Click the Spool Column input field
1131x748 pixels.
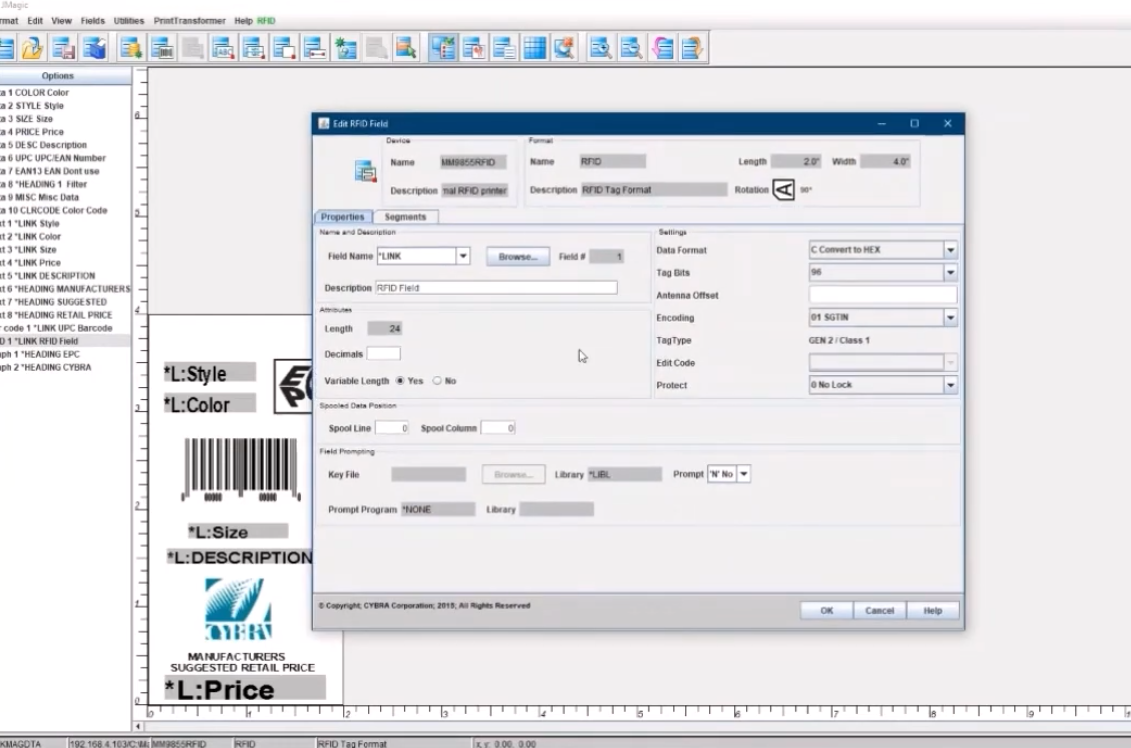pyautogui.click(x=498, y=428)
